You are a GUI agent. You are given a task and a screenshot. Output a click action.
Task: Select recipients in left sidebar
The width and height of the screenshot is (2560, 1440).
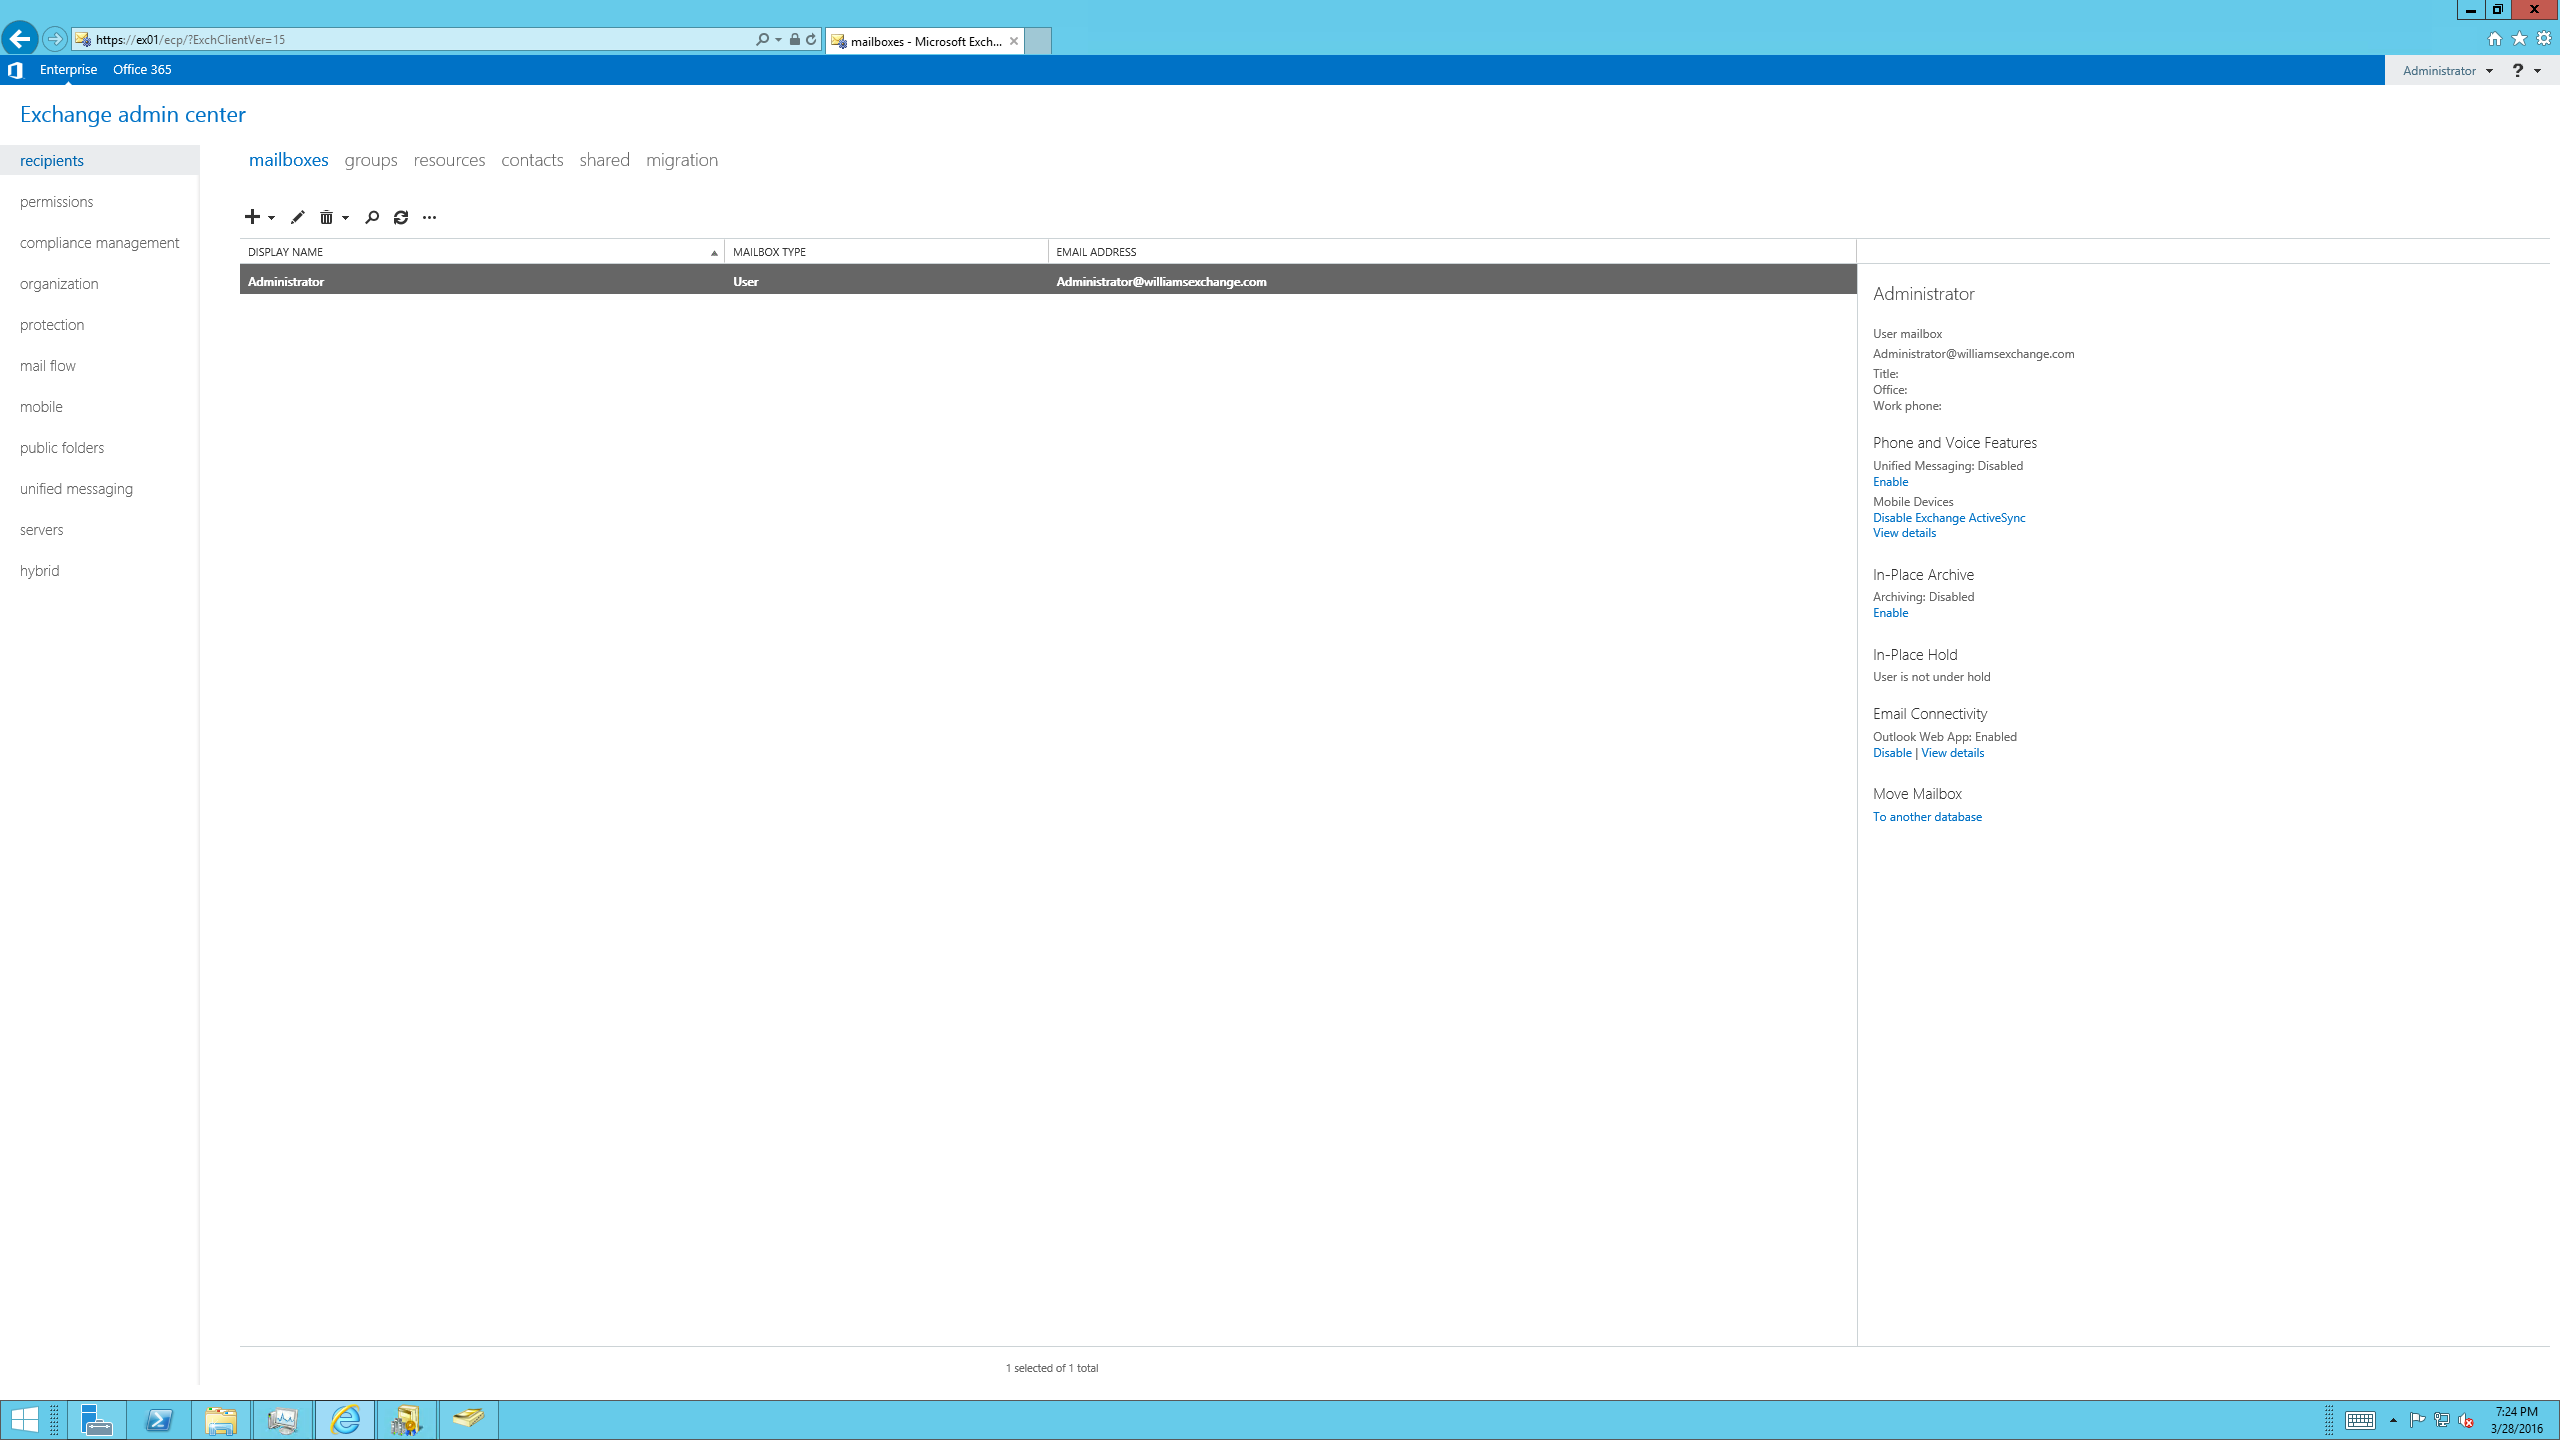(51, 160)
